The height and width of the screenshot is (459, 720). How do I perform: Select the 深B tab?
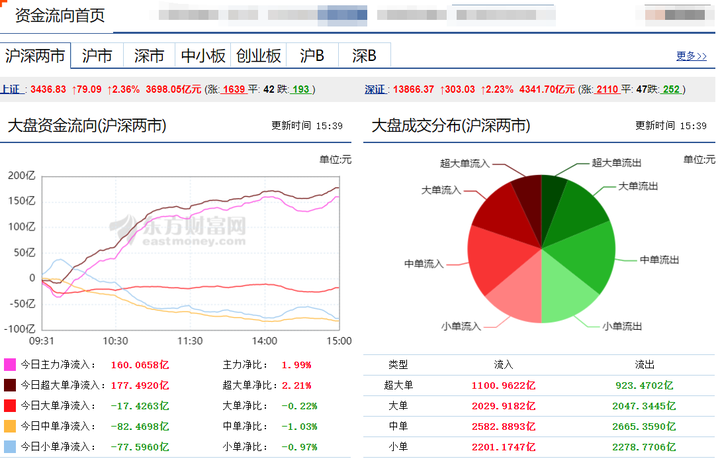(x=364, y=56)
